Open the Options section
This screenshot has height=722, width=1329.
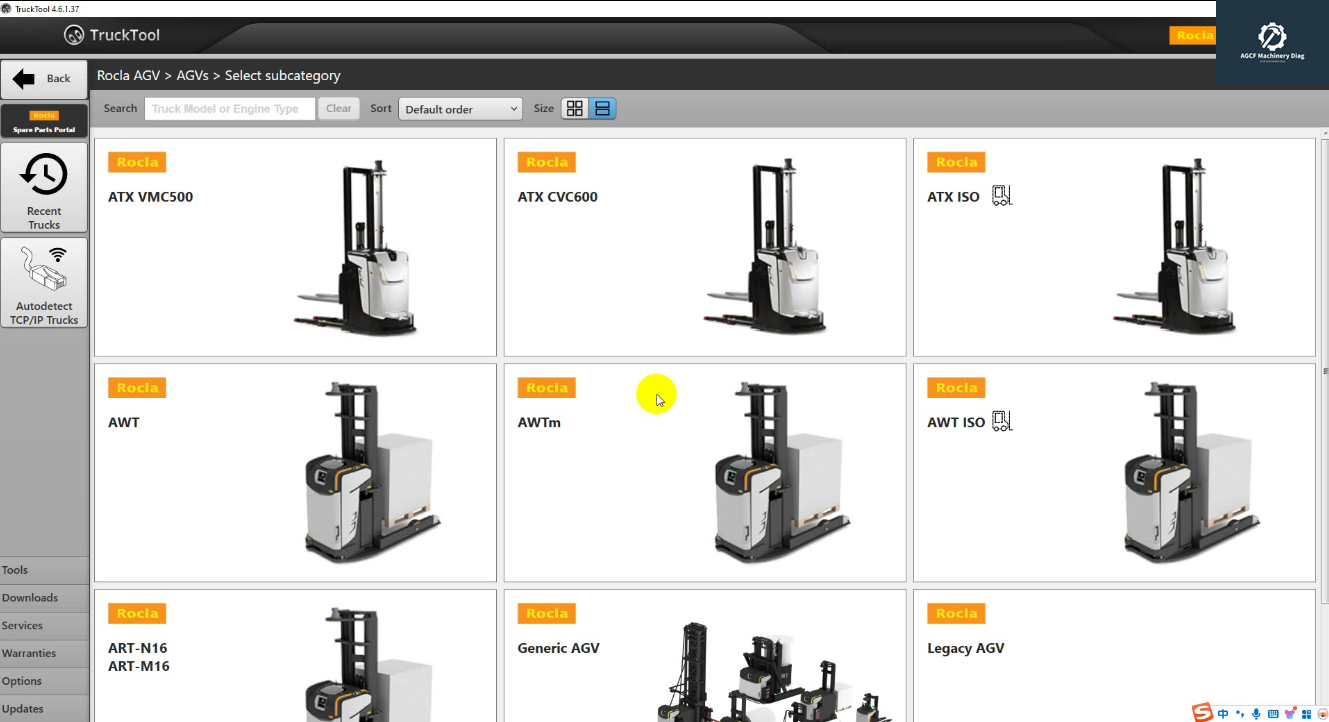[x=22, y=681]
